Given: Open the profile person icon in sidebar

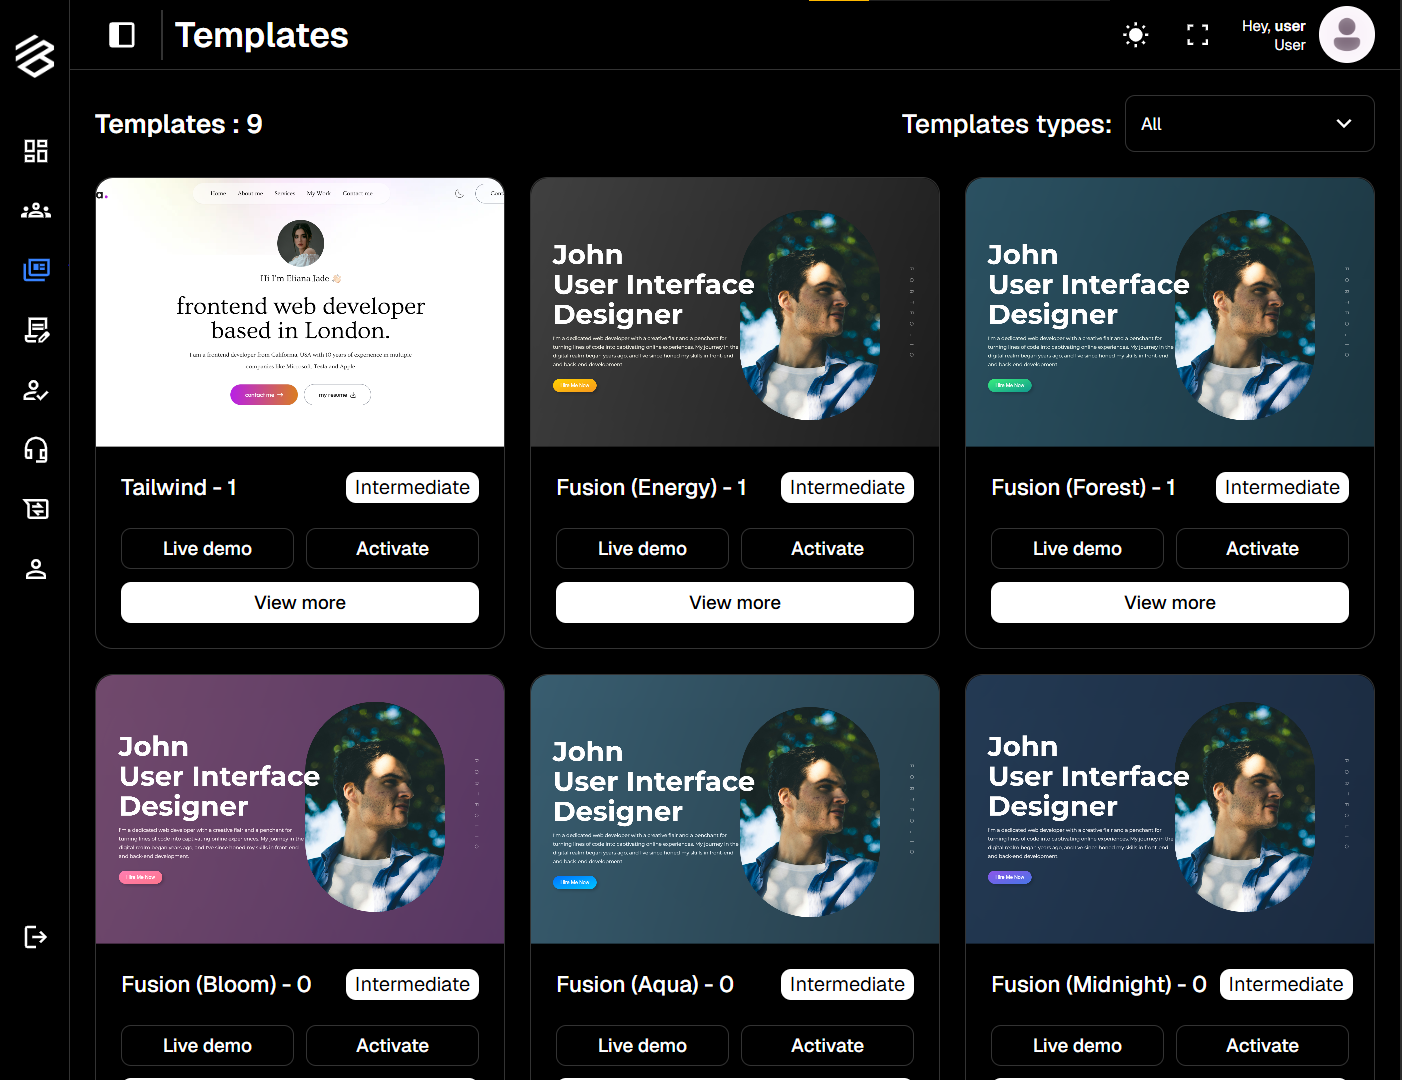Looking at the screenshot, I should (x=36, y=569).
